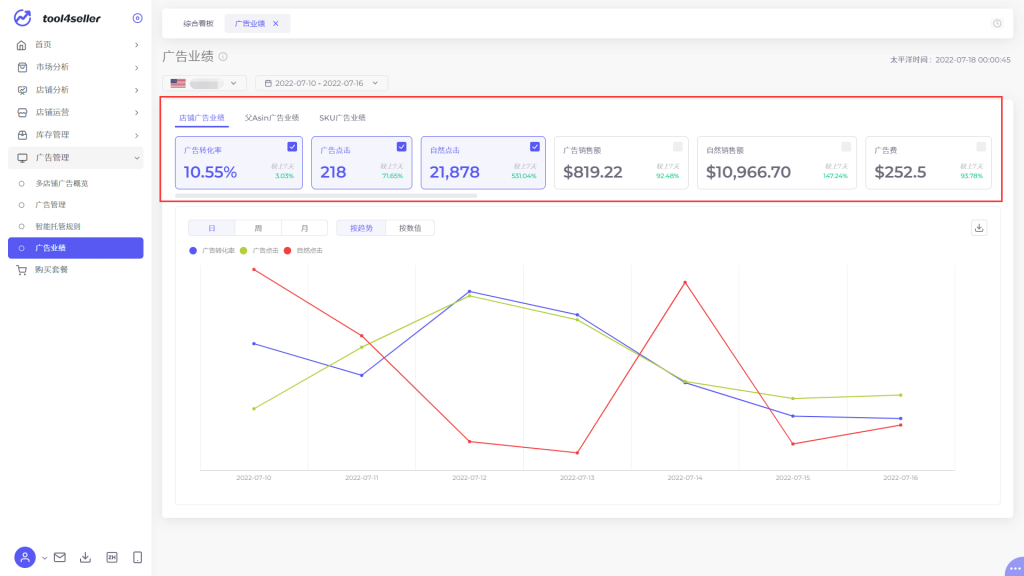The image size is (1024, 576).
Task: Enable the 广告销售额 metric checkbox
Action: click(x=678, y=146)
